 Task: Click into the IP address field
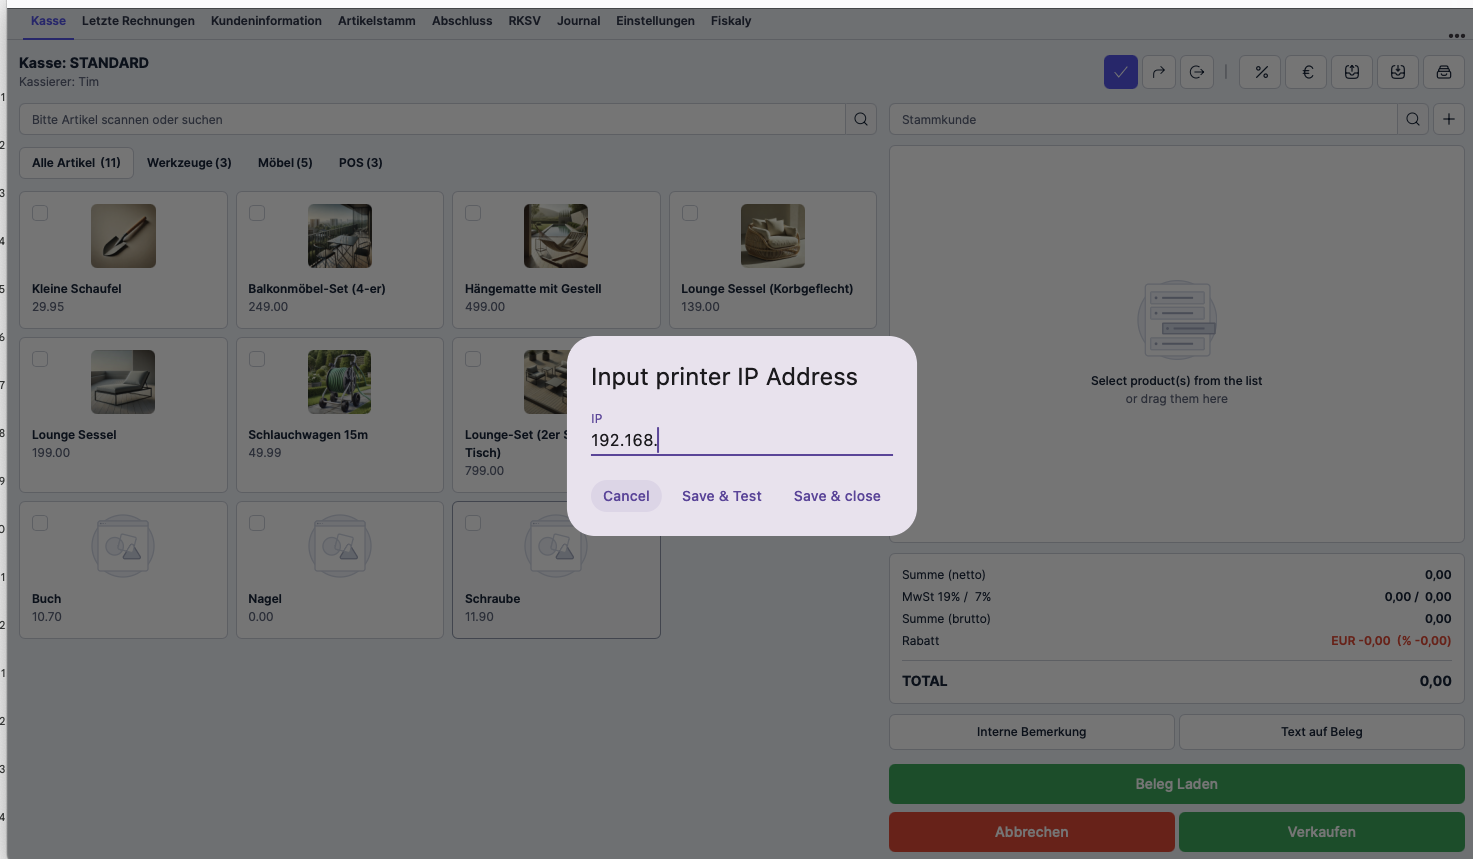[741, 440]
